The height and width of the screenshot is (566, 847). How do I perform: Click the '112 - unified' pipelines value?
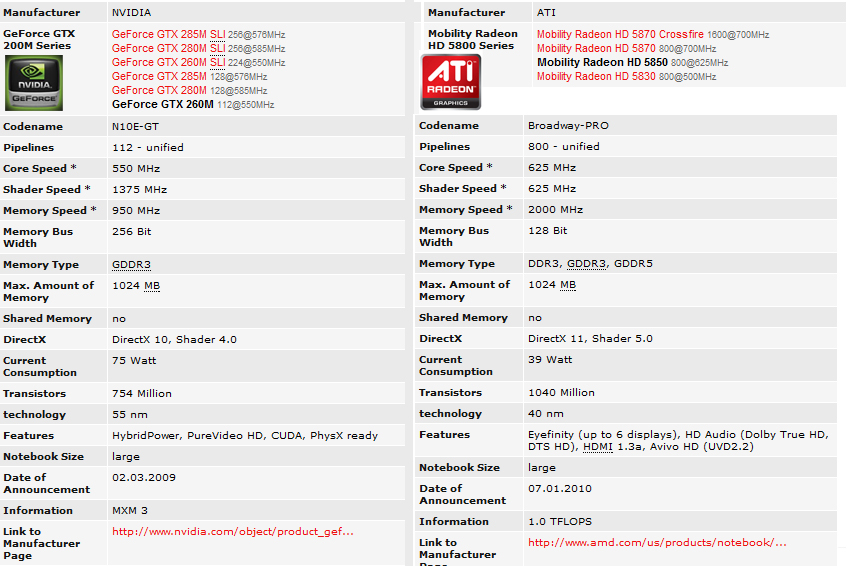pos(147,147)
